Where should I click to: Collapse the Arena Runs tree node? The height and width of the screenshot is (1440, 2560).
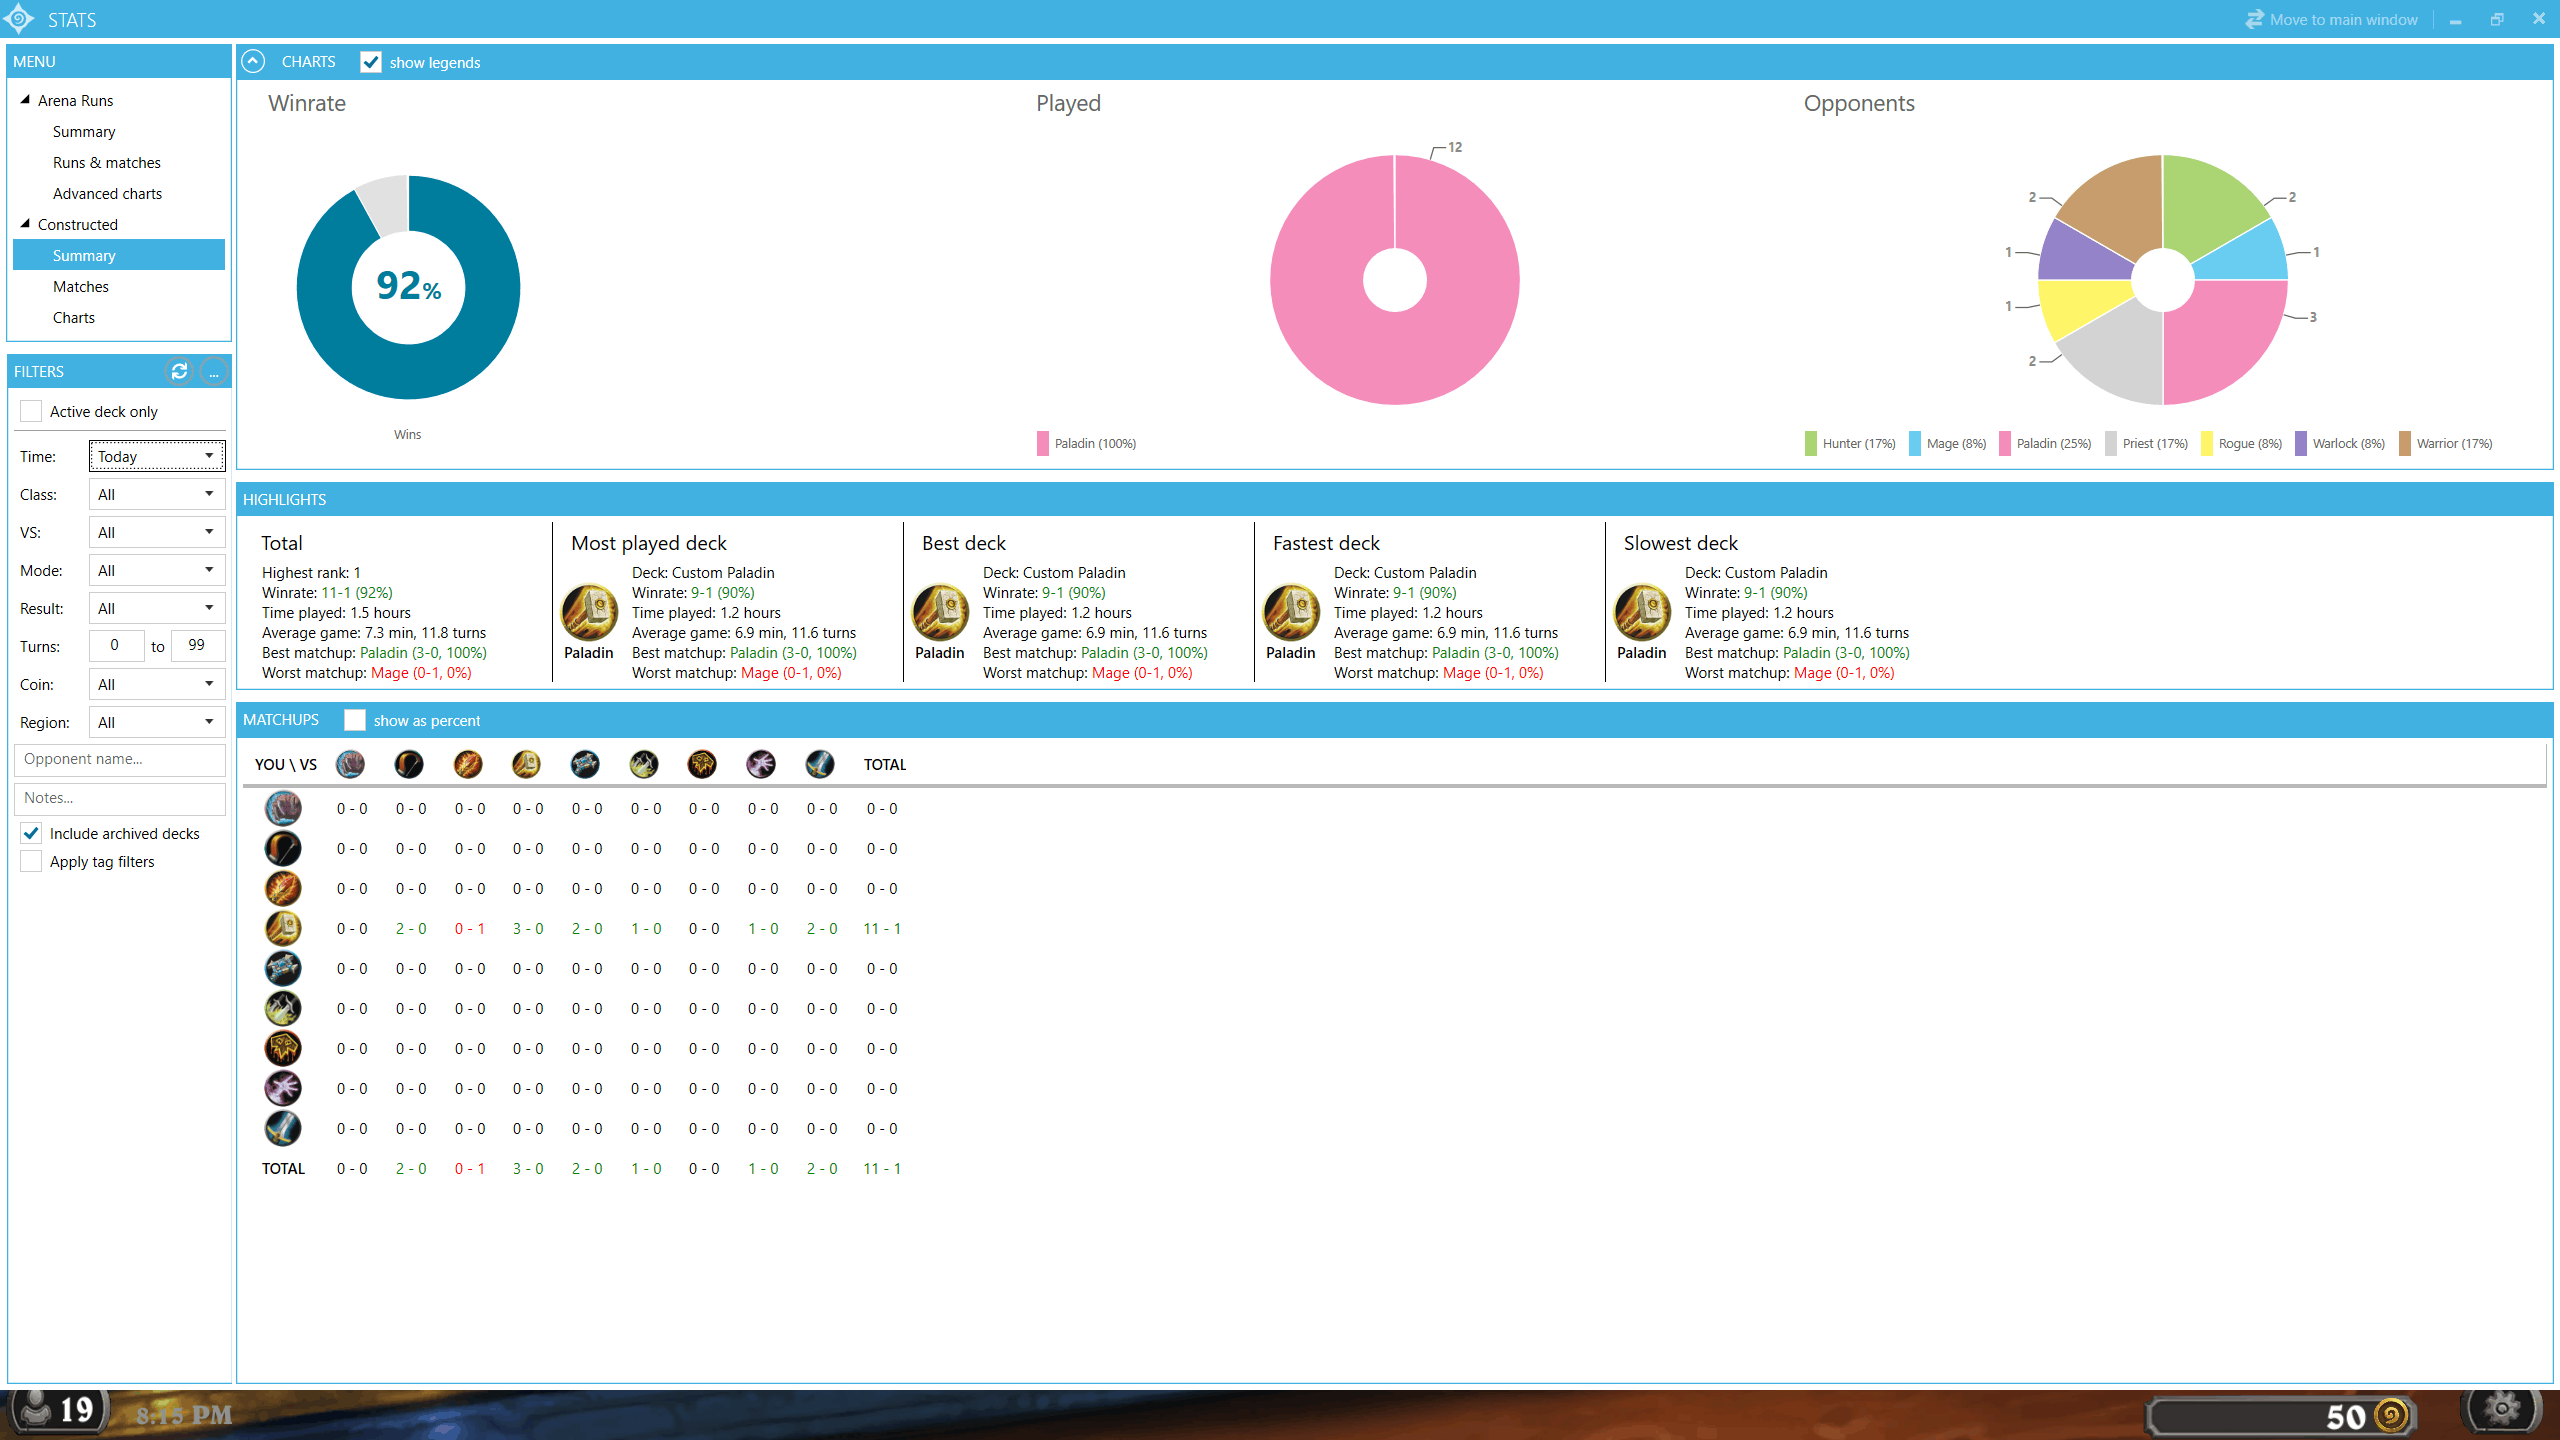pyautogui.click(x=25, y=100)
